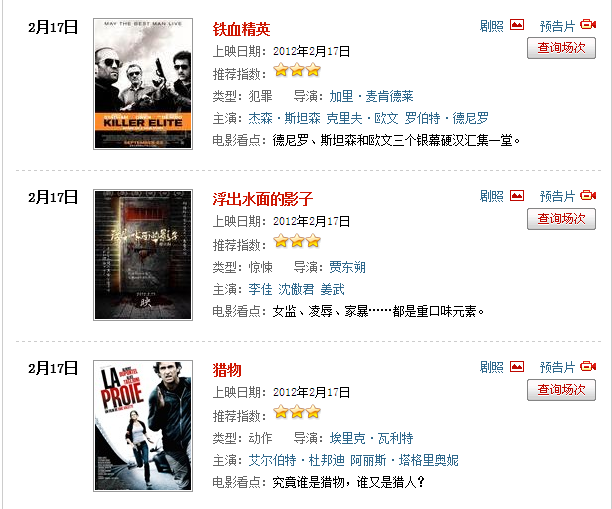Click the 查询场次 button for 浮出水面的影子
Viewport: 612px width, 509px height.
561,219
